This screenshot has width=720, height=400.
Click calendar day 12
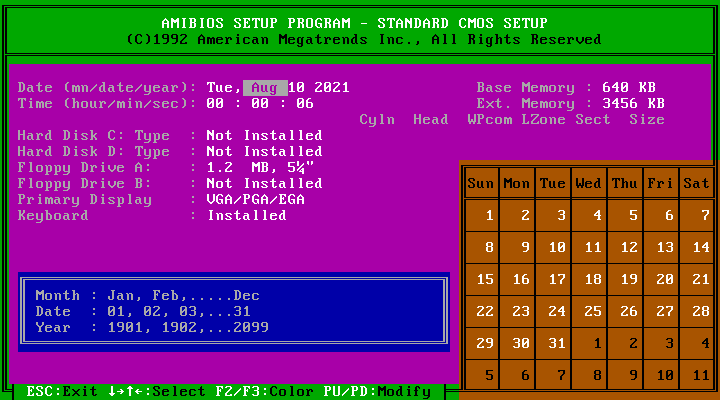pyautogui.click(x=629, y=248)
